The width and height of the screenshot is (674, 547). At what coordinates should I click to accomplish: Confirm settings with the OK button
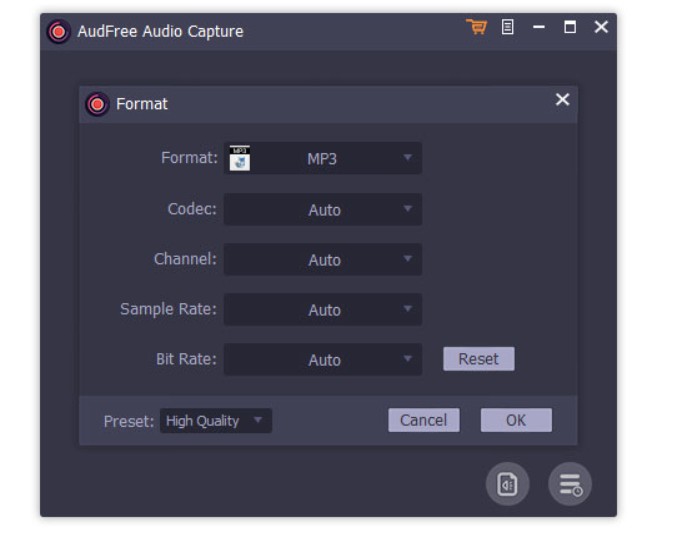pos(516,420)
